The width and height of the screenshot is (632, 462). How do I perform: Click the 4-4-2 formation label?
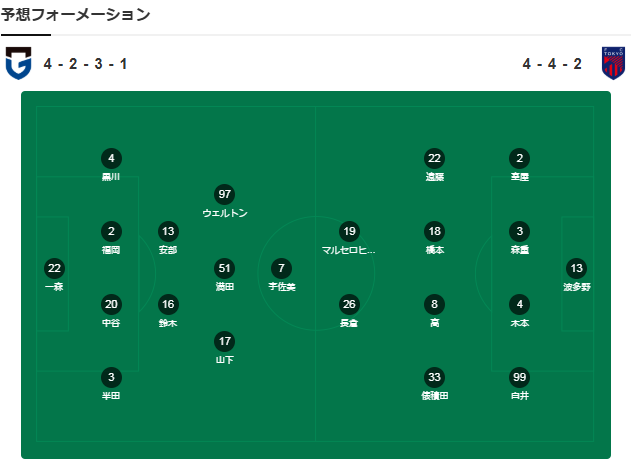[x=552, y=64]
